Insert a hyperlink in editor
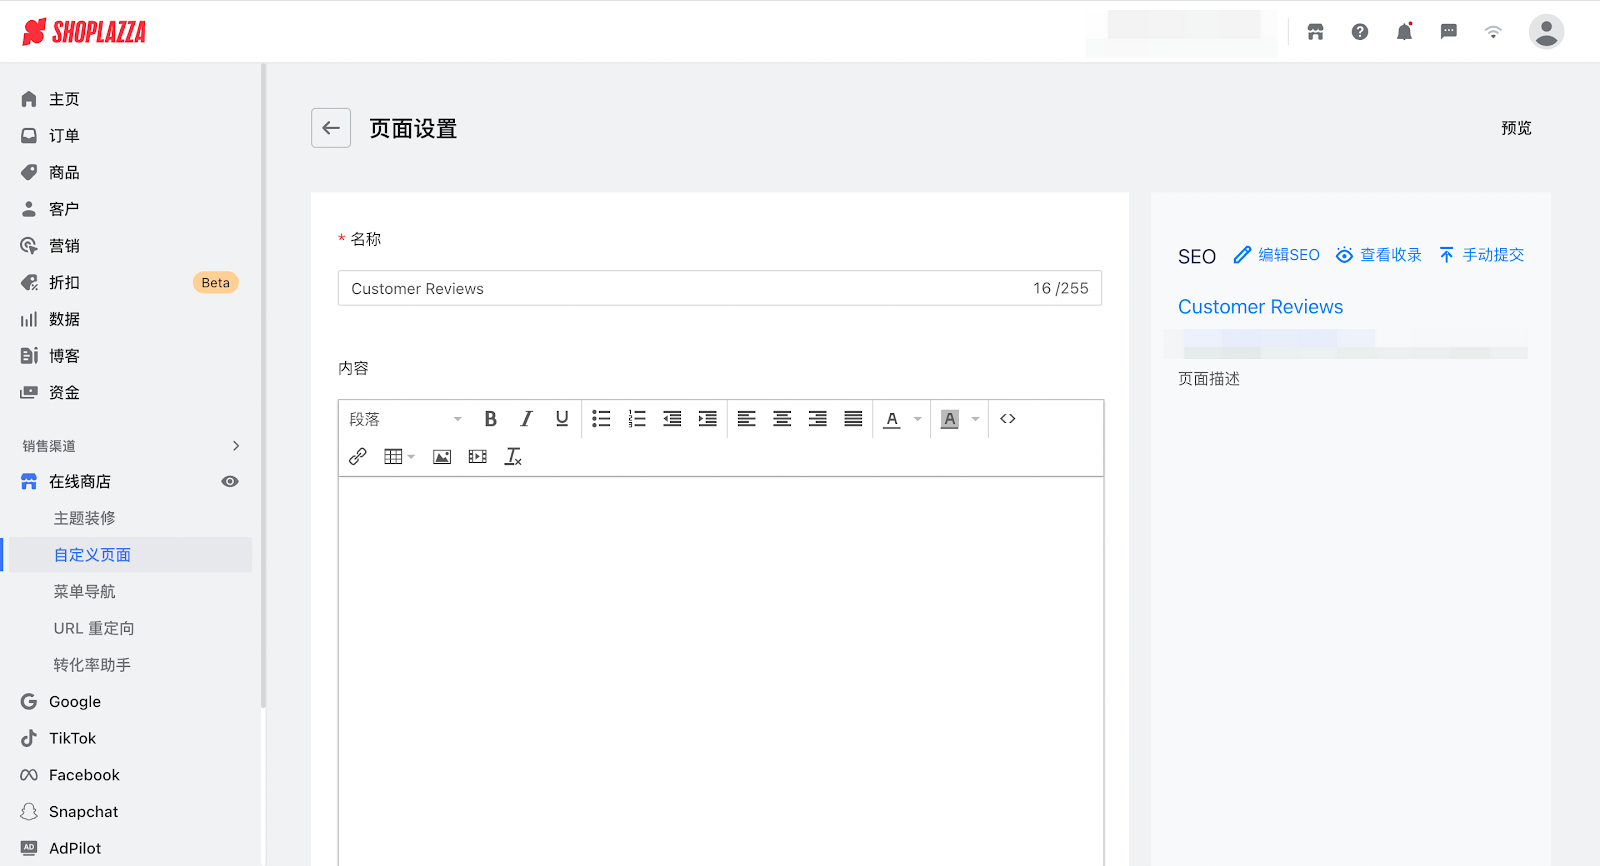 [357, 457]
